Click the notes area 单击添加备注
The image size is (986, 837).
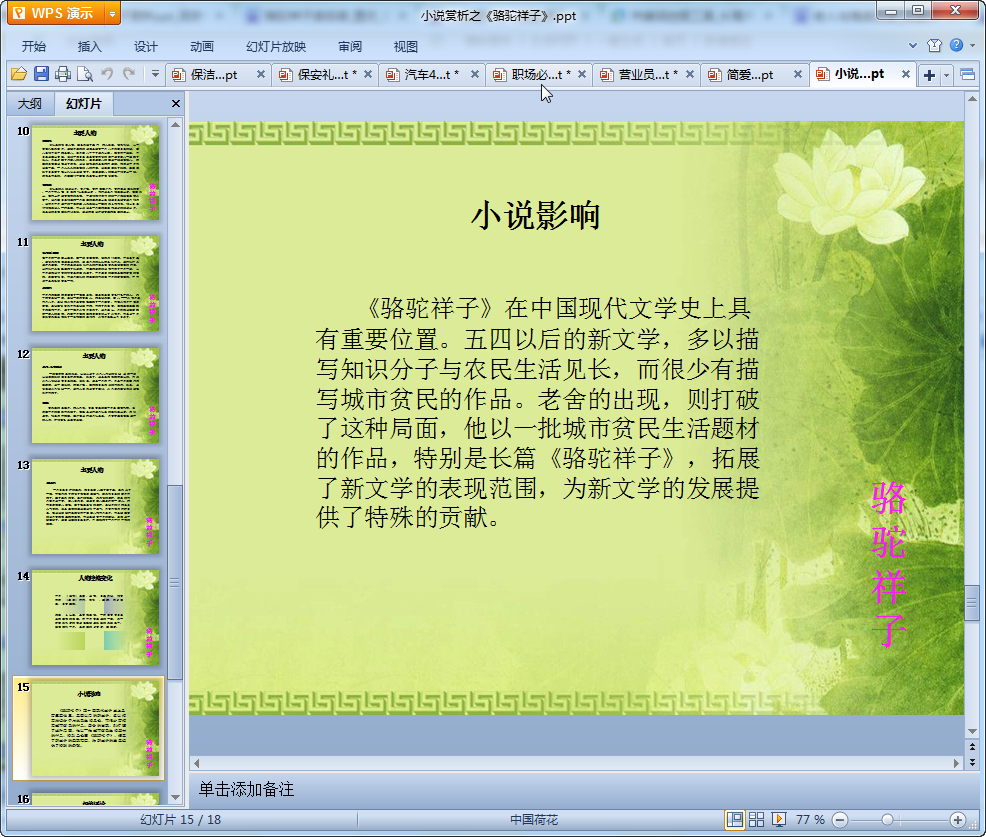[x=246, y=789]
